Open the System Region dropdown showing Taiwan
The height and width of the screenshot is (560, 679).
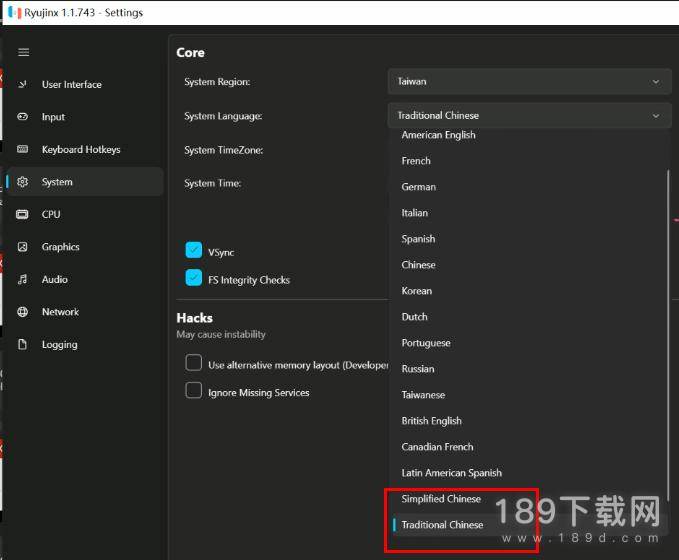[x=529, y=81]
